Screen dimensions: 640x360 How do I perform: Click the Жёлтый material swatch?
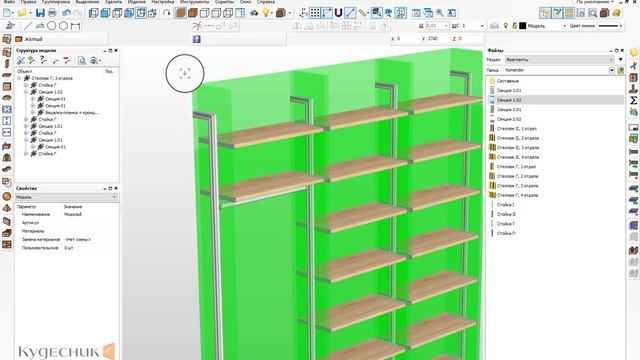18,39
